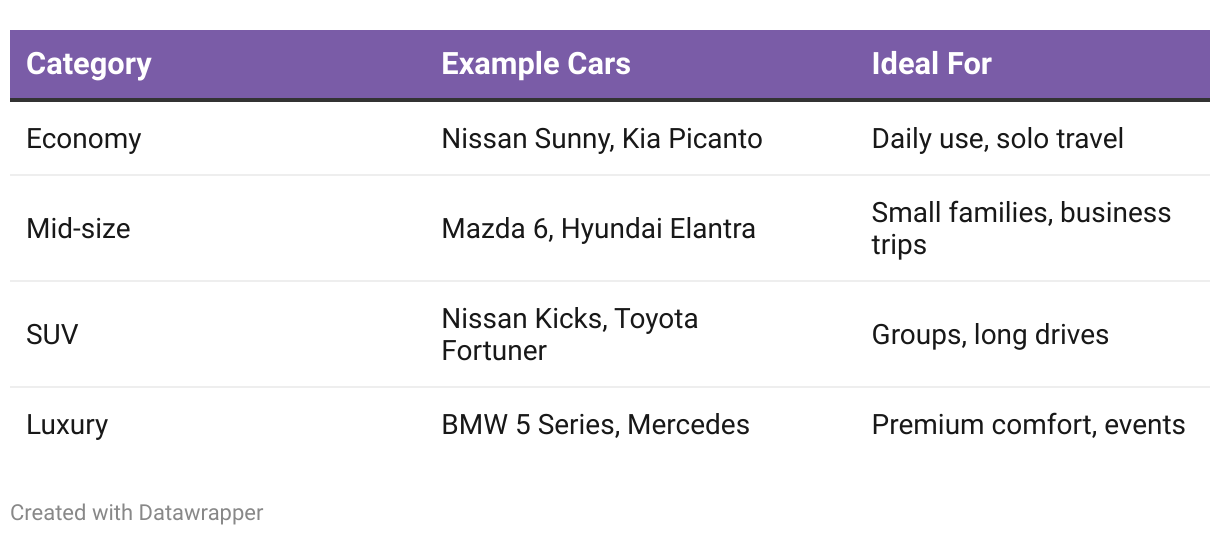Image resolution: width=1220 pixels, height=536 pixels.
Task: Click the Ideal For column header
Action: tap(931, 64)
